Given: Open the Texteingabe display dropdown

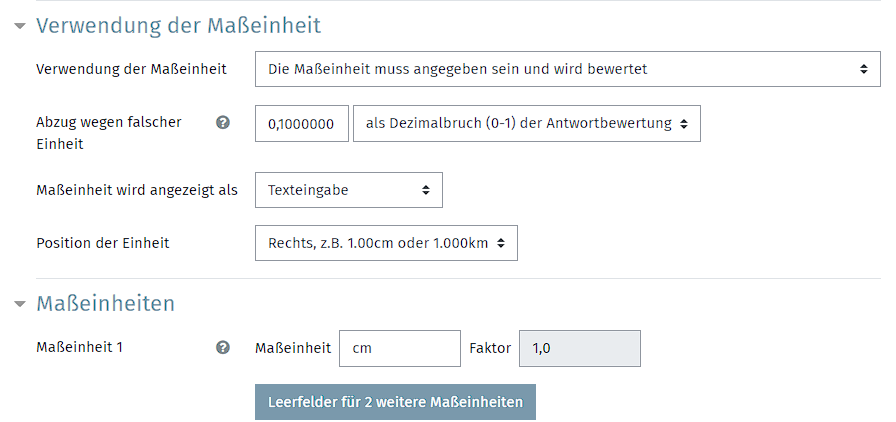Looking at the screenshot, I should click(x=349, y=190).
